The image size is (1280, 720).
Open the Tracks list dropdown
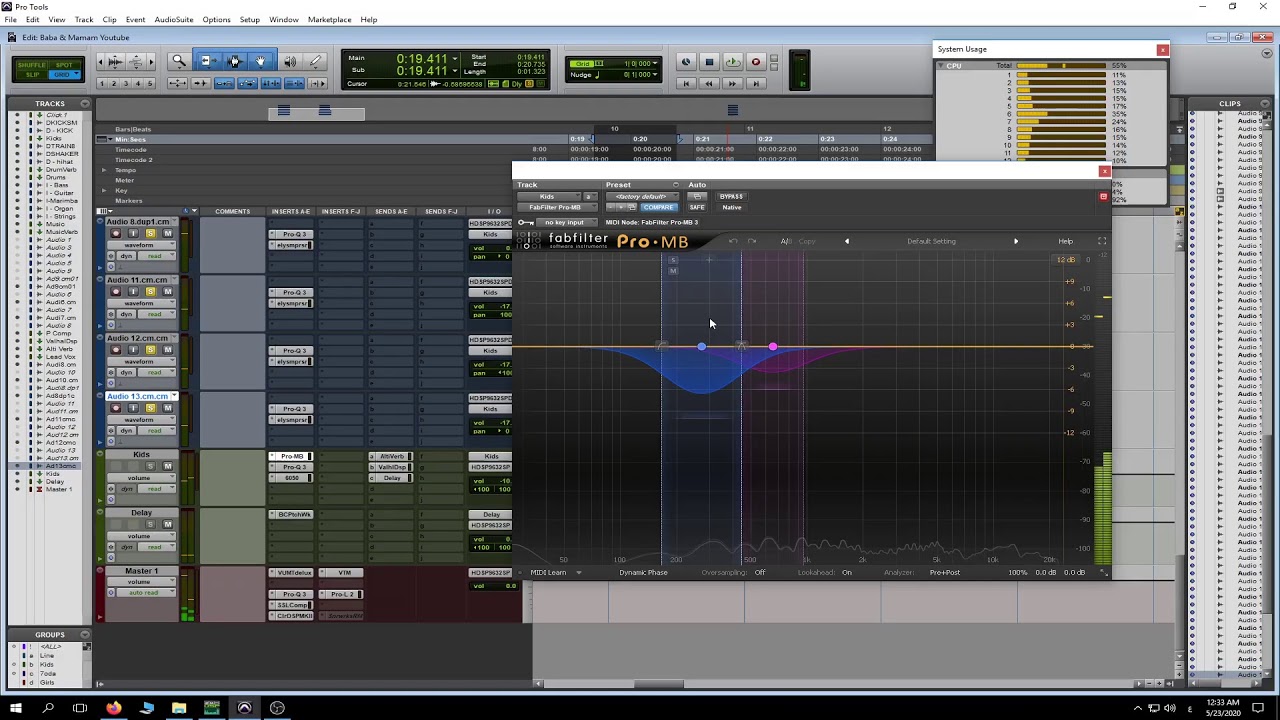(x=84, y=104)
